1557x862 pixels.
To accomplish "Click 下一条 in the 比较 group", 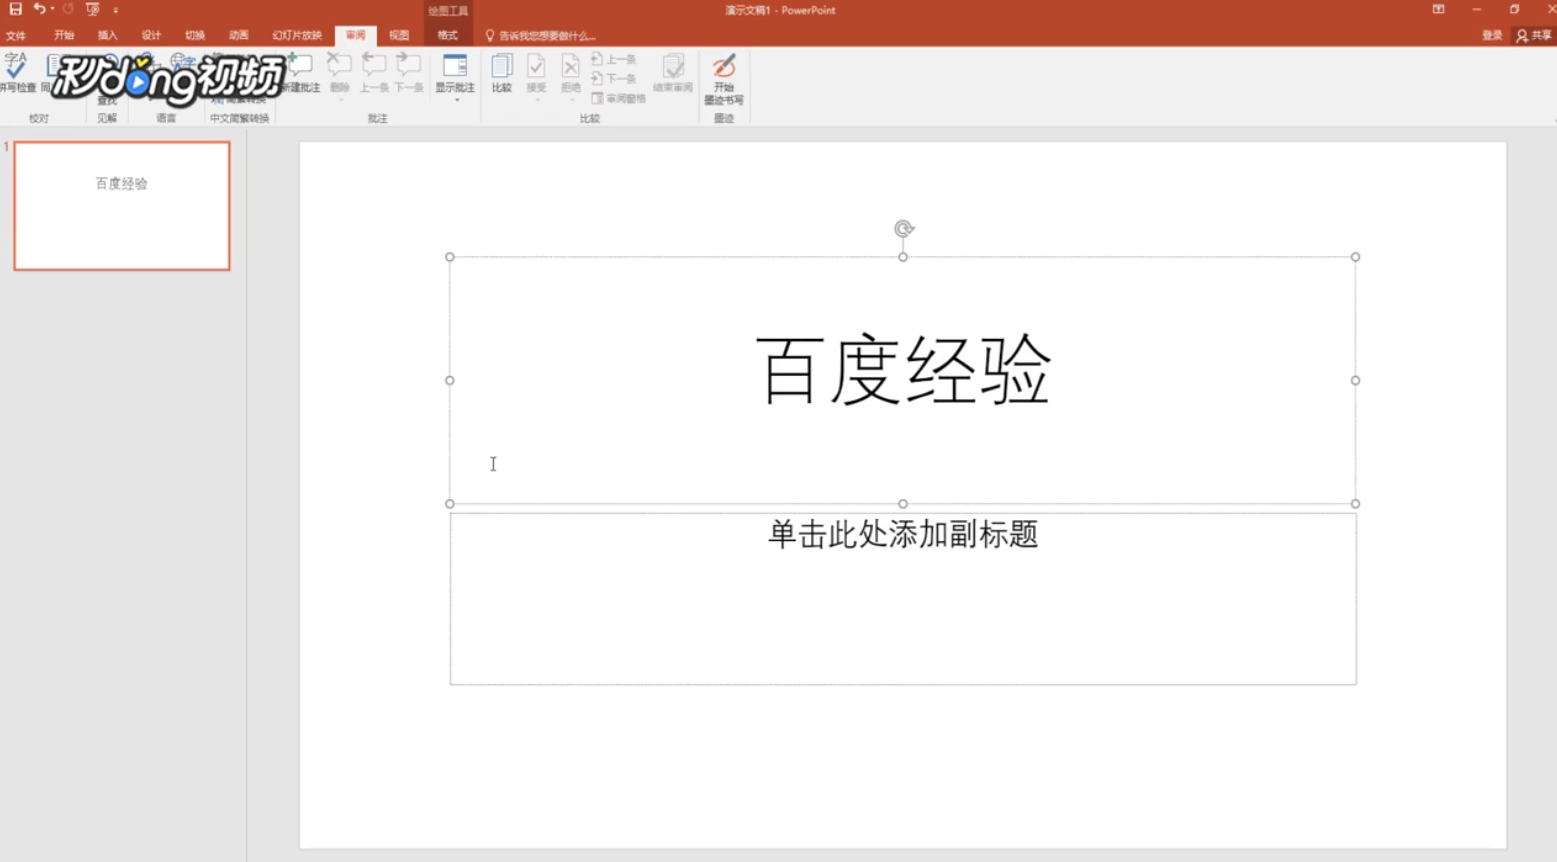I will [614, 78].
